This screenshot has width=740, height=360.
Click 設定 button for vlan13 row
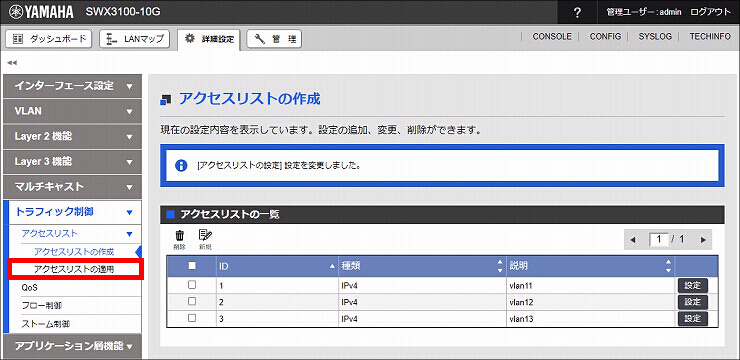(x=693, y=318)
